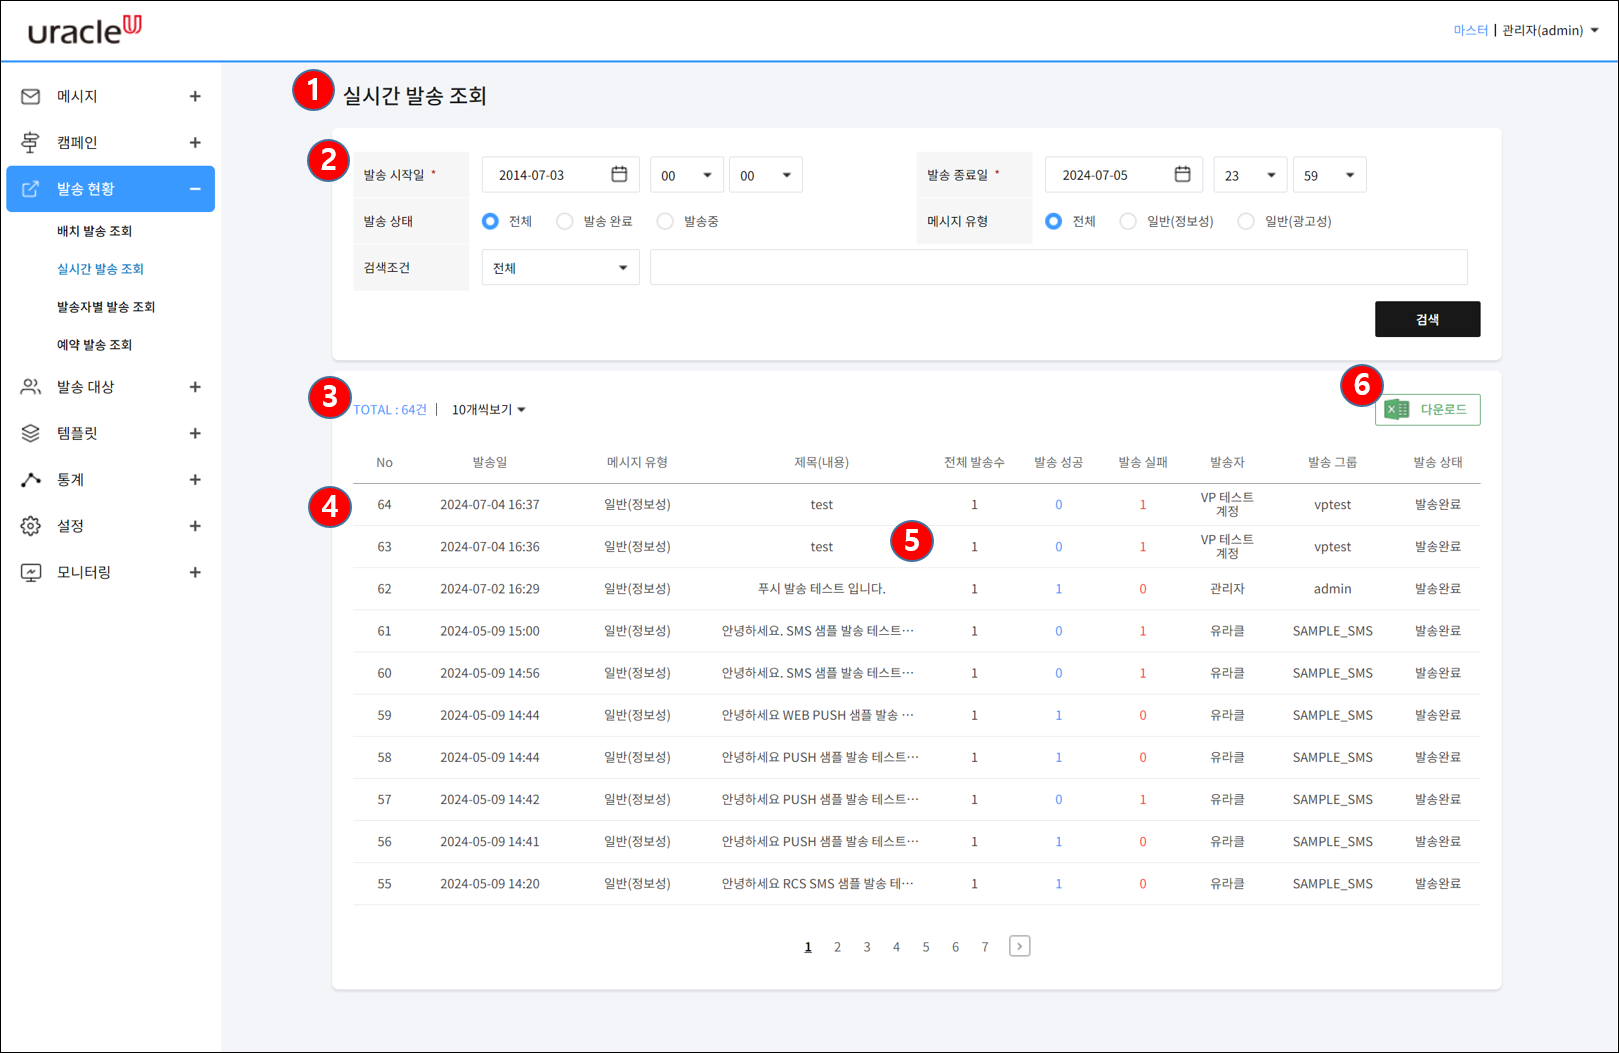Select 메시지 in the sidebar
This screenshot has height=1053, width=1619.
77,96
